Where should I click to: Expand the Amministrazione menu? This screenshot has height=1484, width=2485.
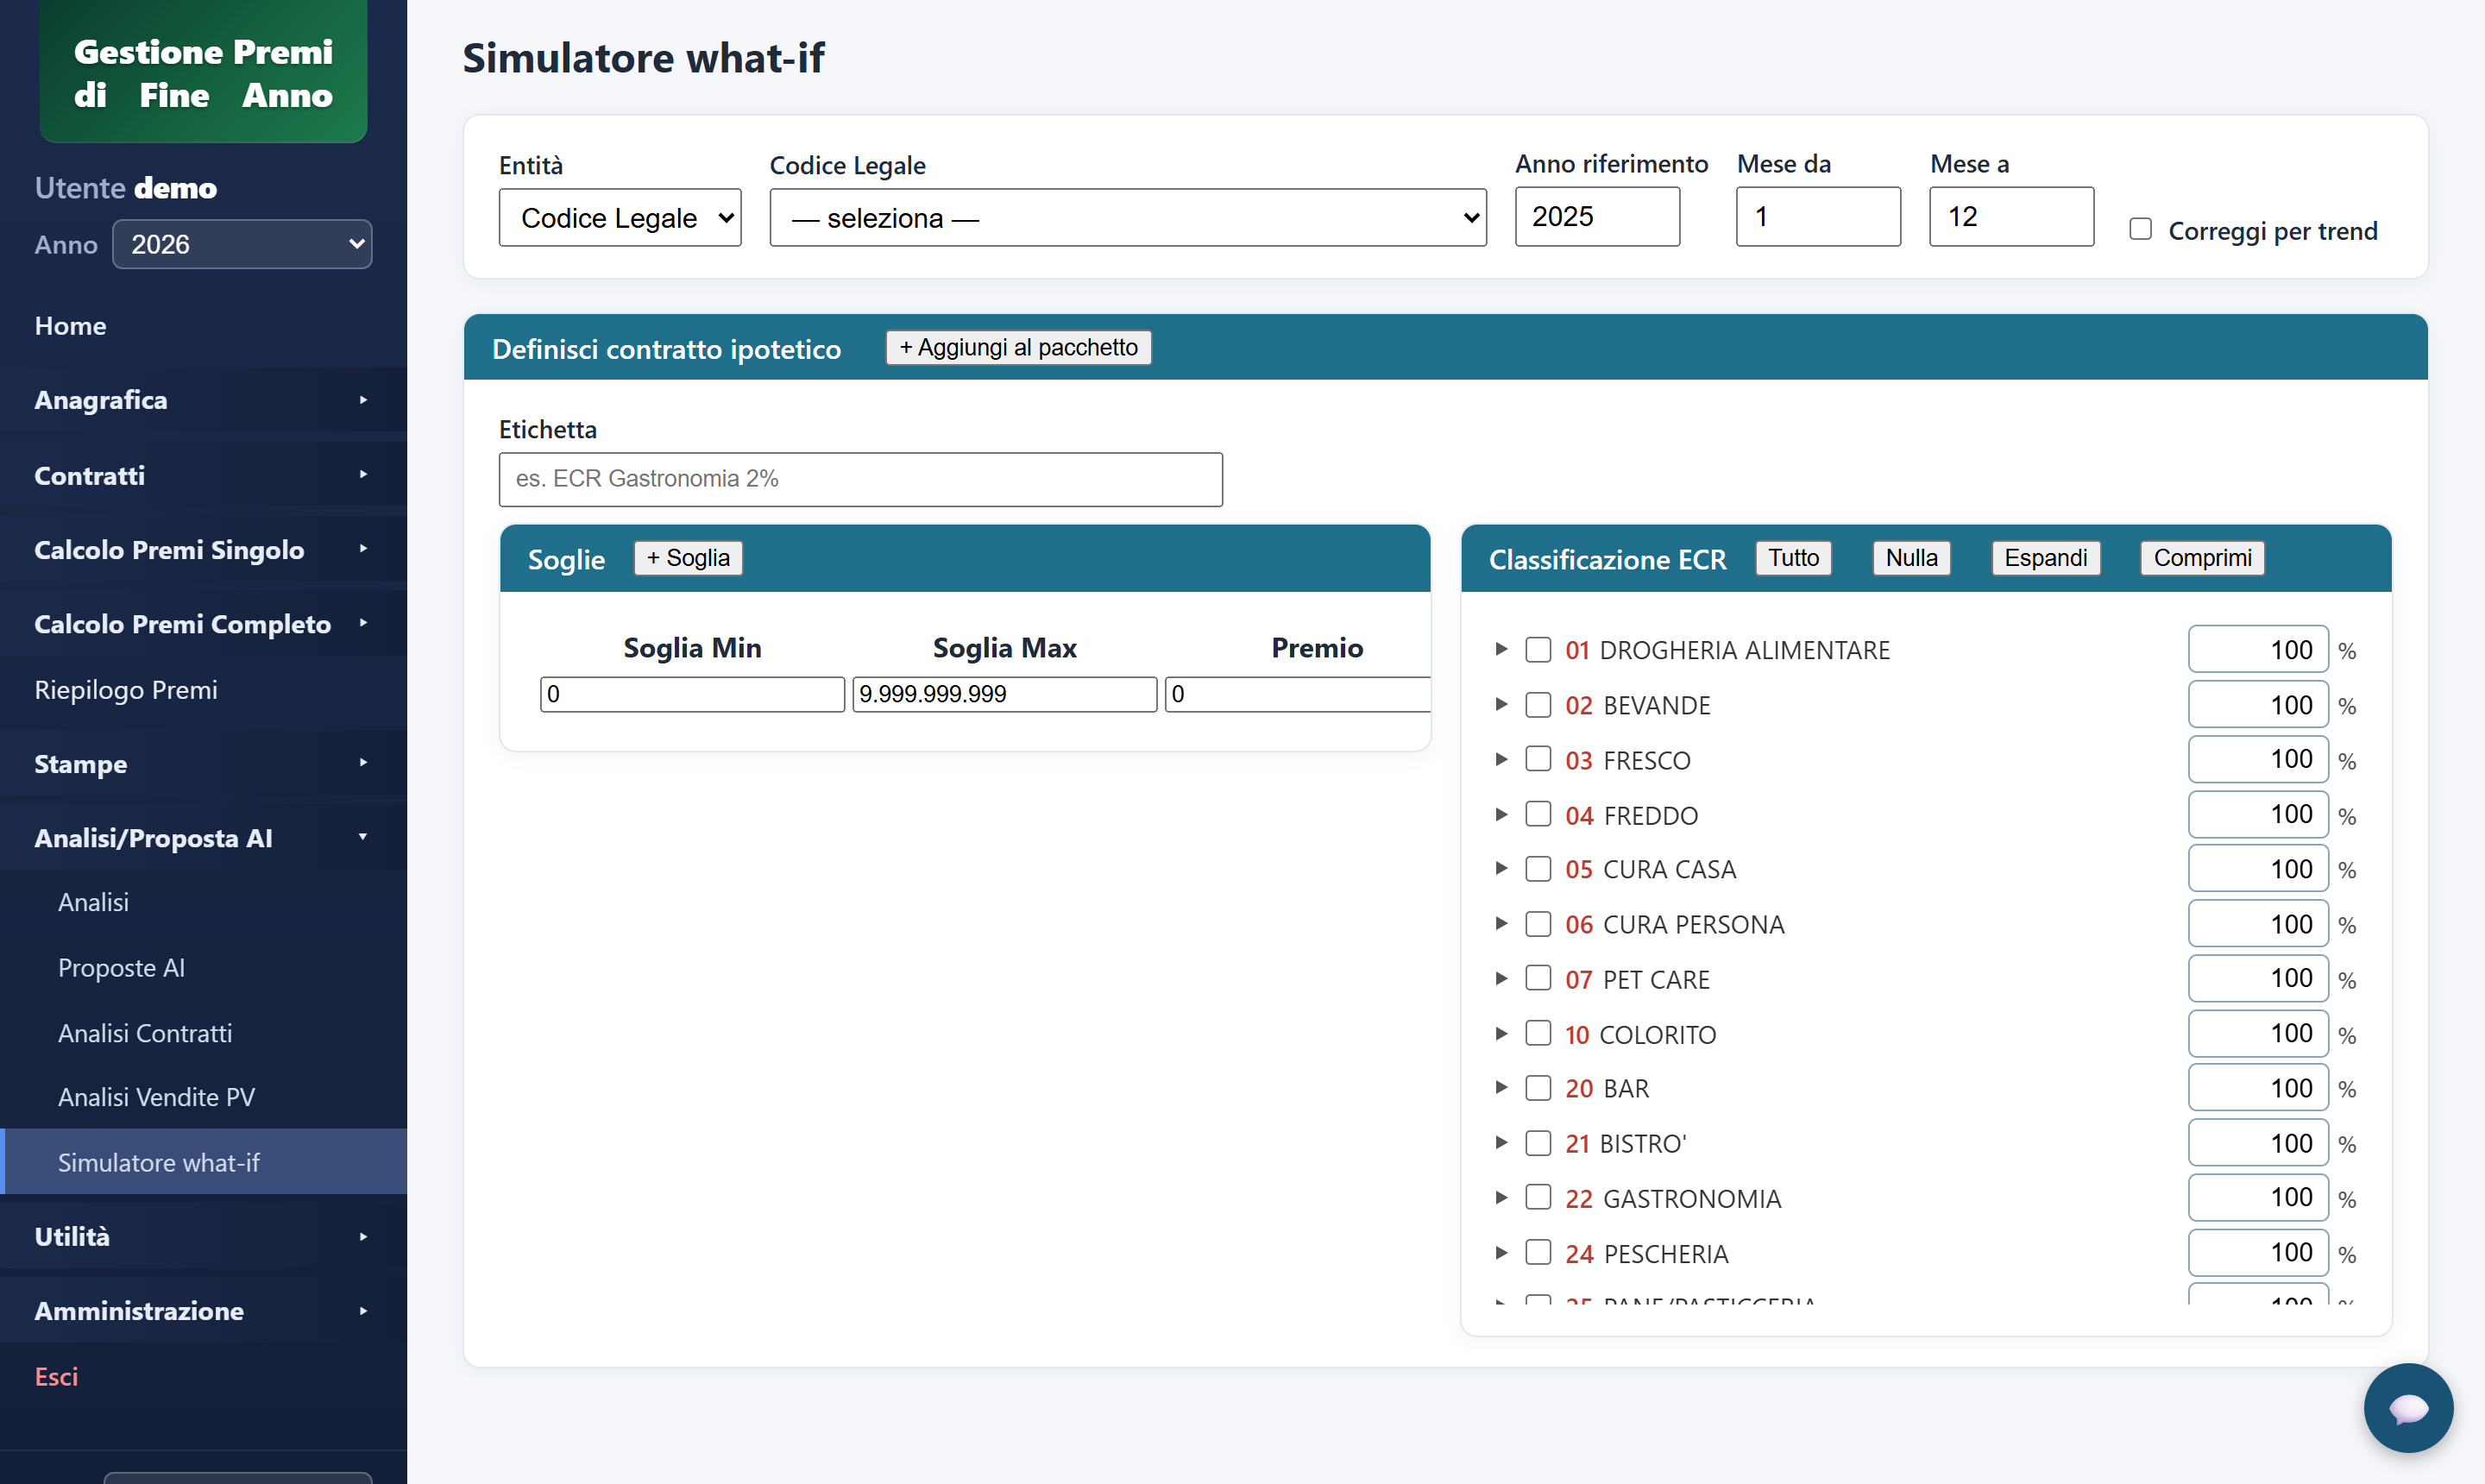(203, 1311)
